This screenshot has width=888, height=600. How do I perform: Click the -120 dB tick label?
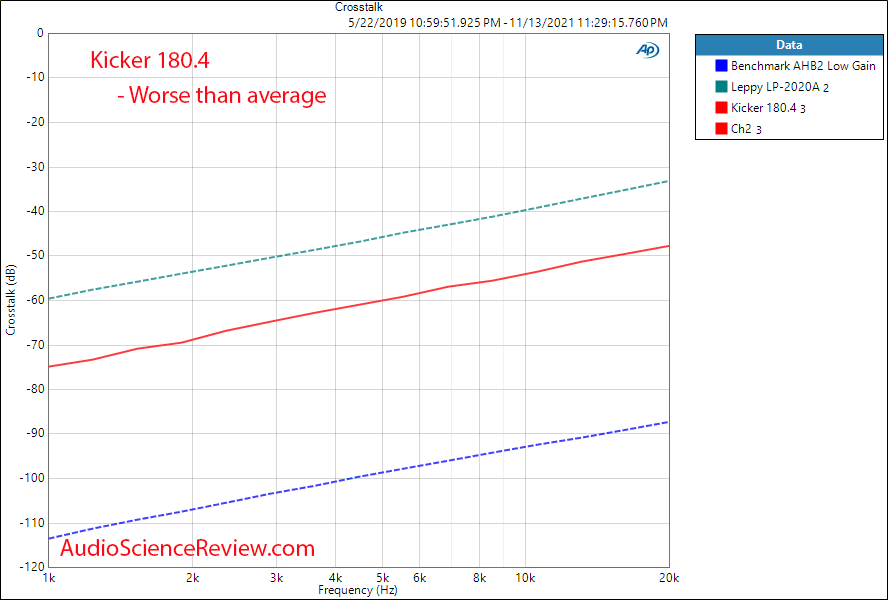tap(31, 567)
